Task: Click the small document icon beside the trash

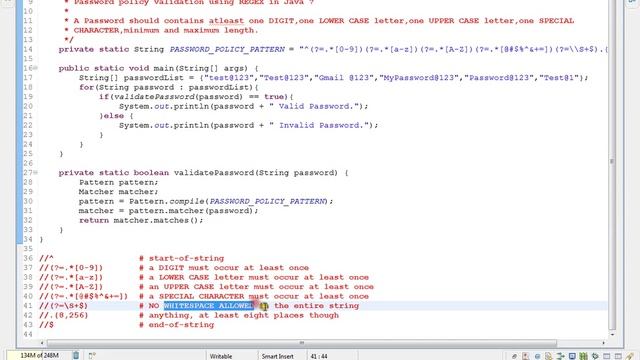Action: pyautogui.click(x=92, y=356)
